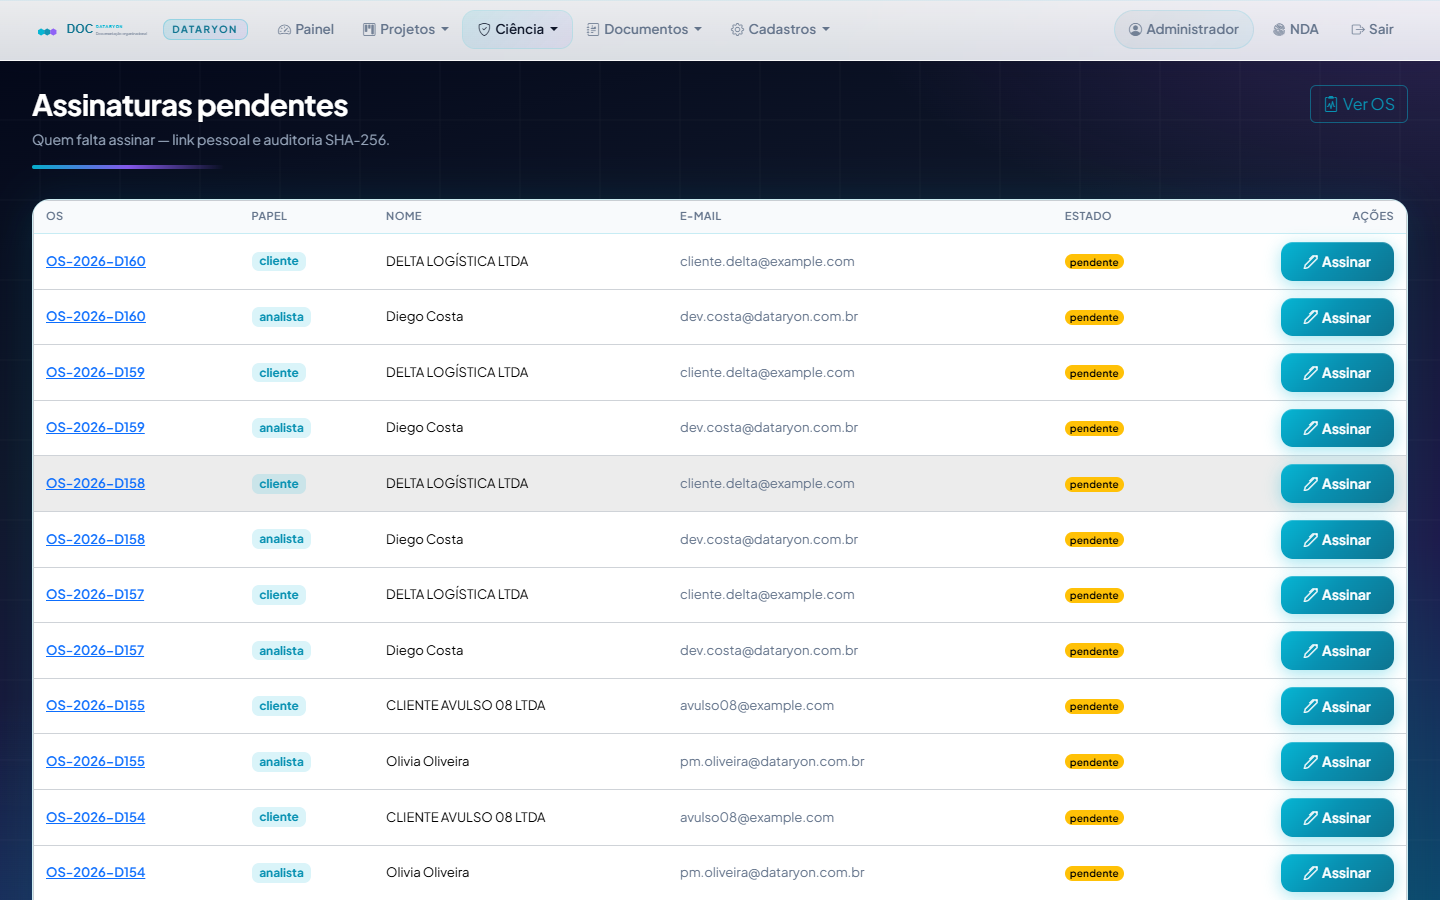This screenshot has width=1440, height=900.
Task: Open NDA via its fingerprint icon
Action: (x=1279, y=30)
